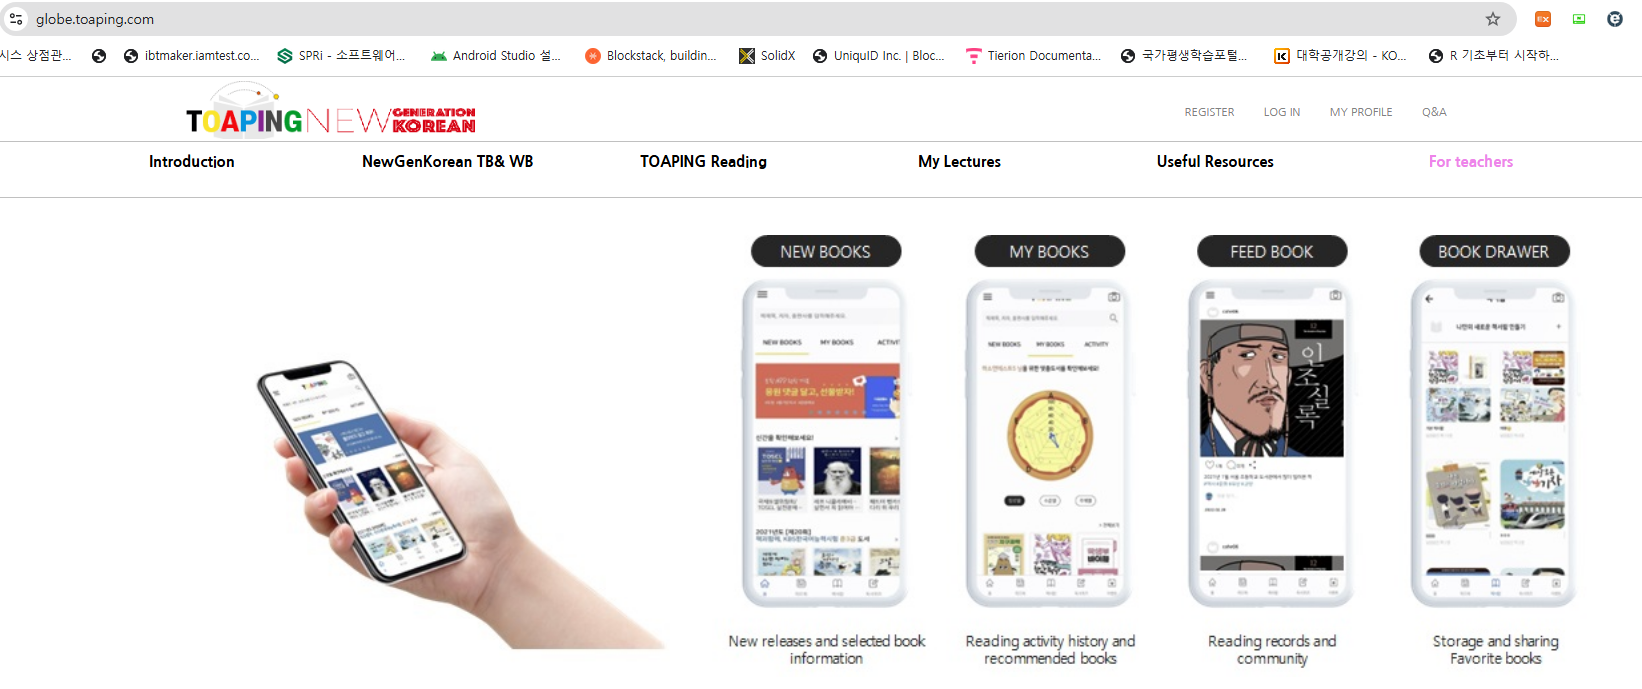Open the browser profile avatar icon

pos(1615,19)
